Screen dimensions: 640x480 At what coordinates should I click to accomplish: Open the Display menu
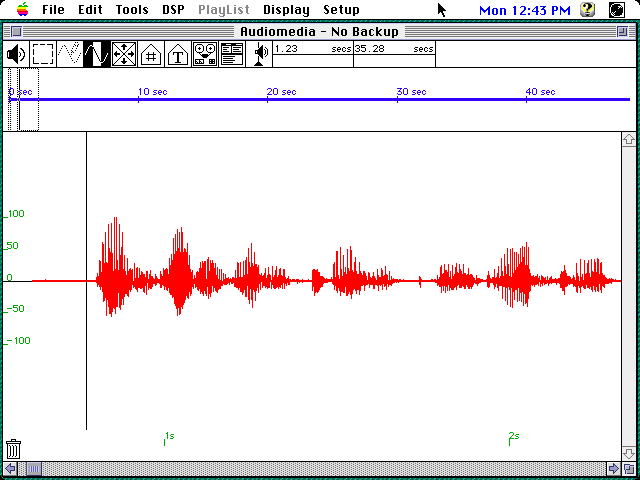(x=286, y=10)
